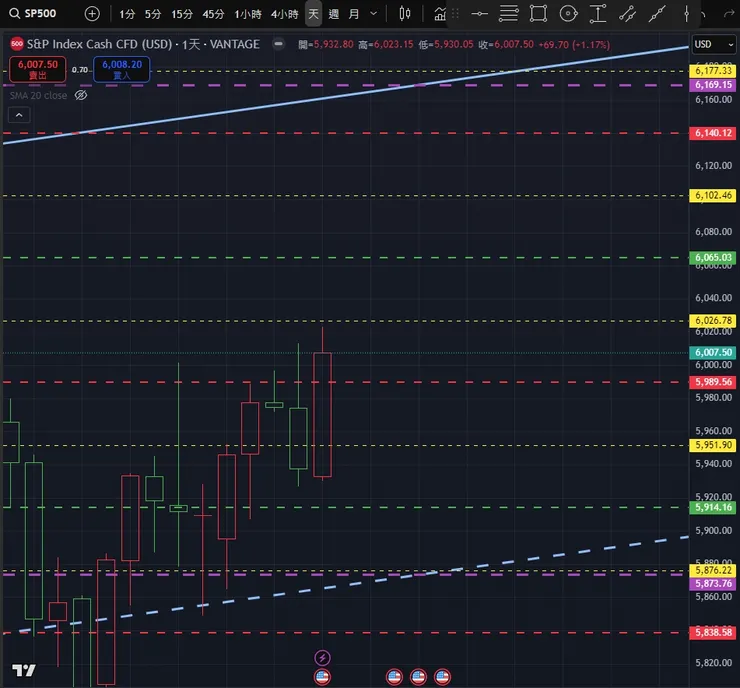Click the +69.70 (+1.17%) change value
The height and width of the screenshot is (688, 740).
[x=574, y=44]
